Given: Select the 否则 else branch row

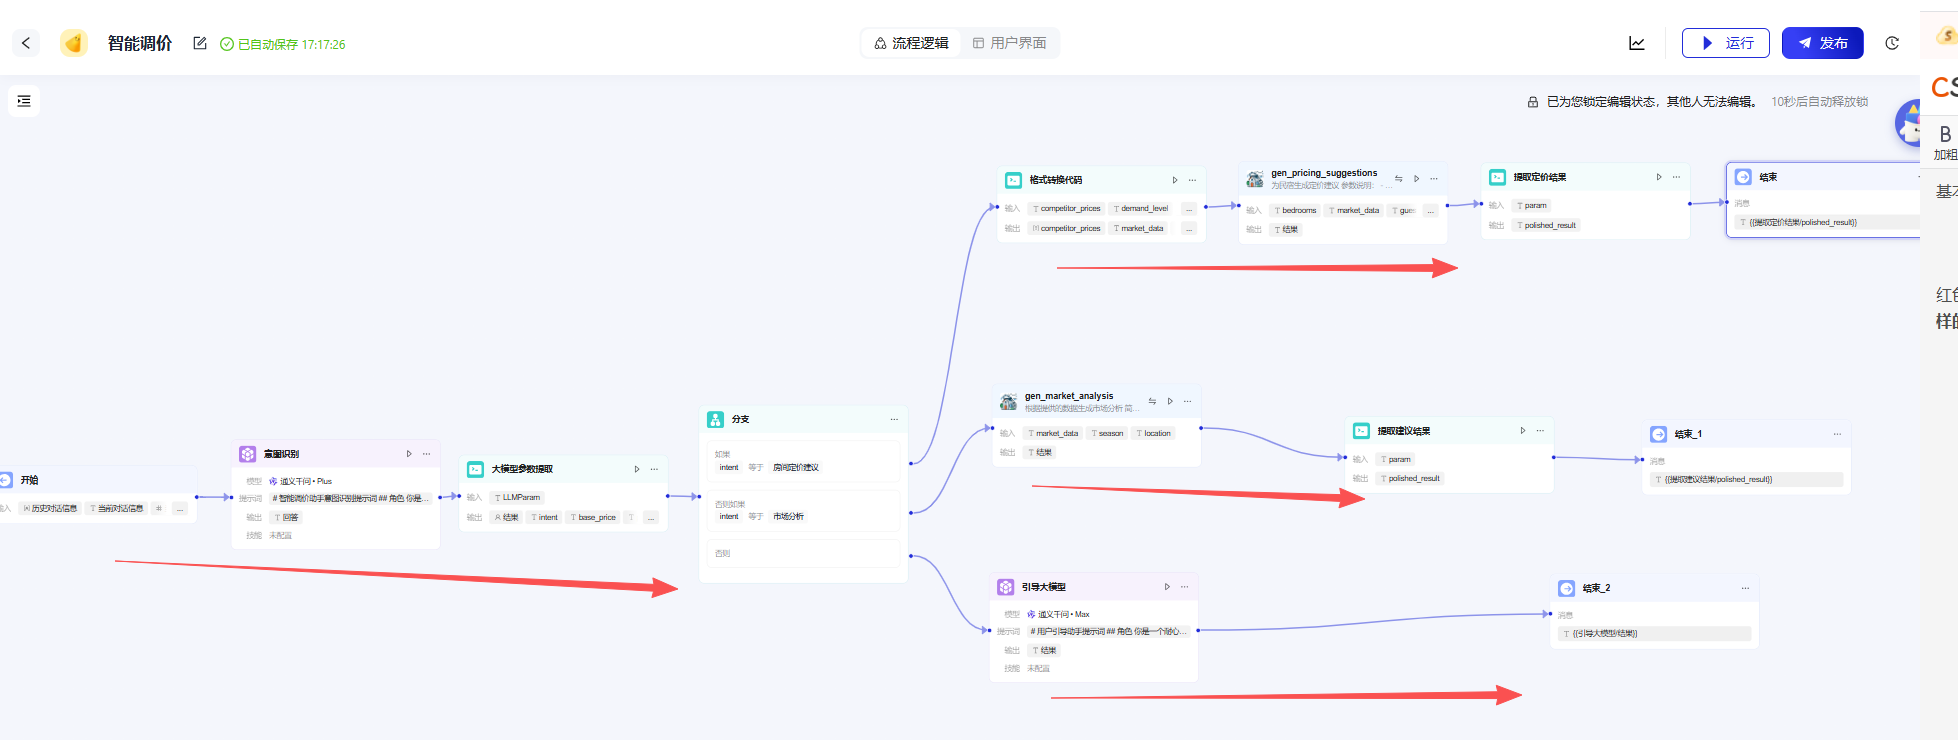Looking at the screenshot, I should click(x=803, y=553).
